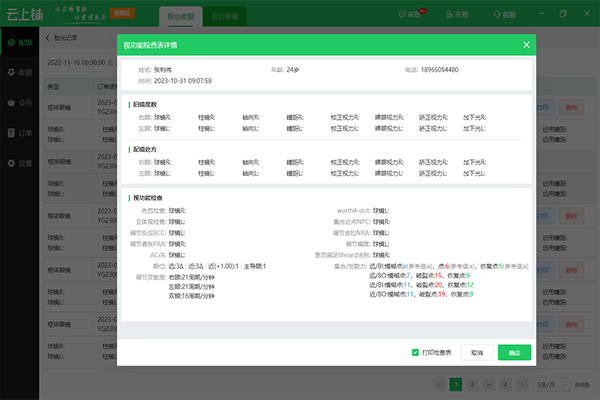Close the 视功能检查表详情 dialog
600x400 pixels.
pos(526,45)
